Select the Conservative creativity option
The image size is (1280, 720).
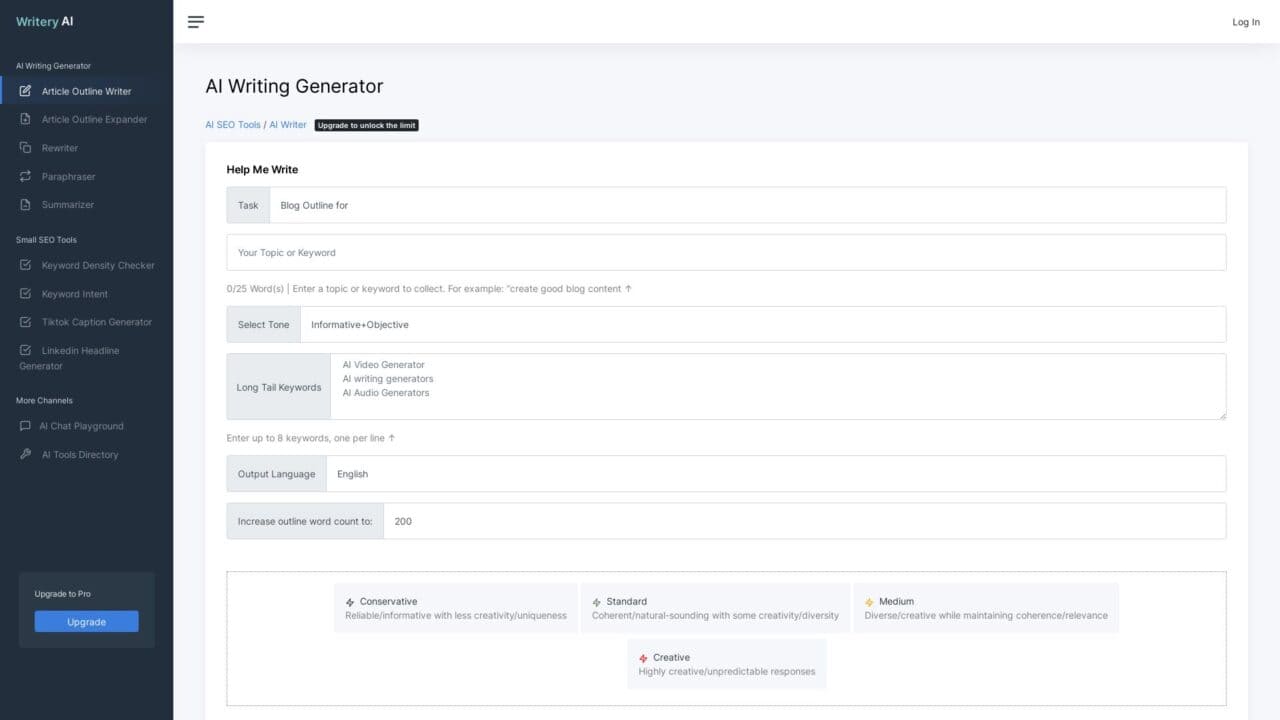point(456,607)
